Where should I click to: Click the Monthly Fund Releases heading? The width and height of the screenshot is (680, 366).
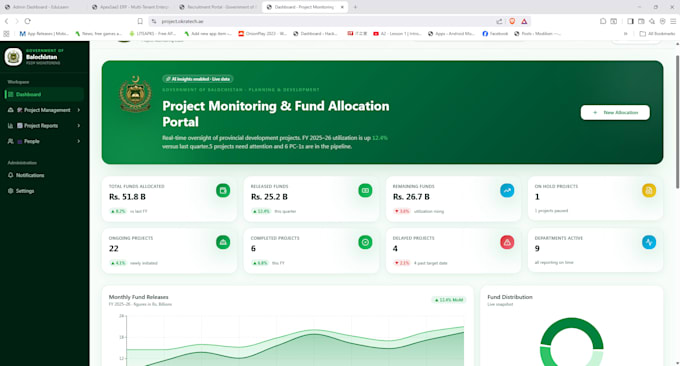point(138,297)
